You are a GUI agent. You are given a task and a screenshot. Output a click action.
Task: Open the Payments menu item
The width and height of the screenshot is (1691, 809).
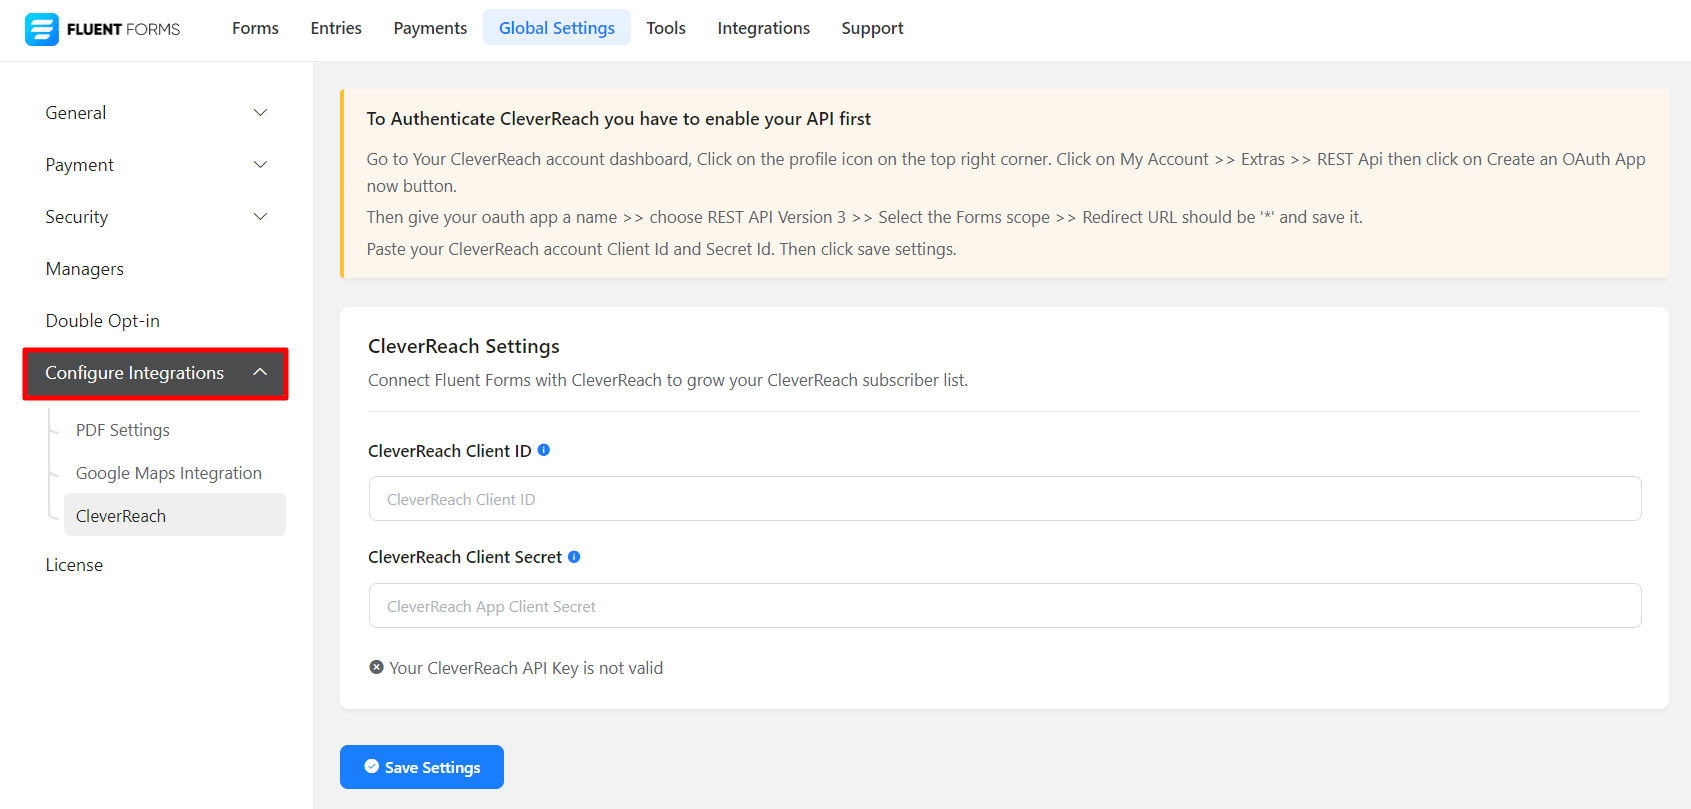(430, 28)
